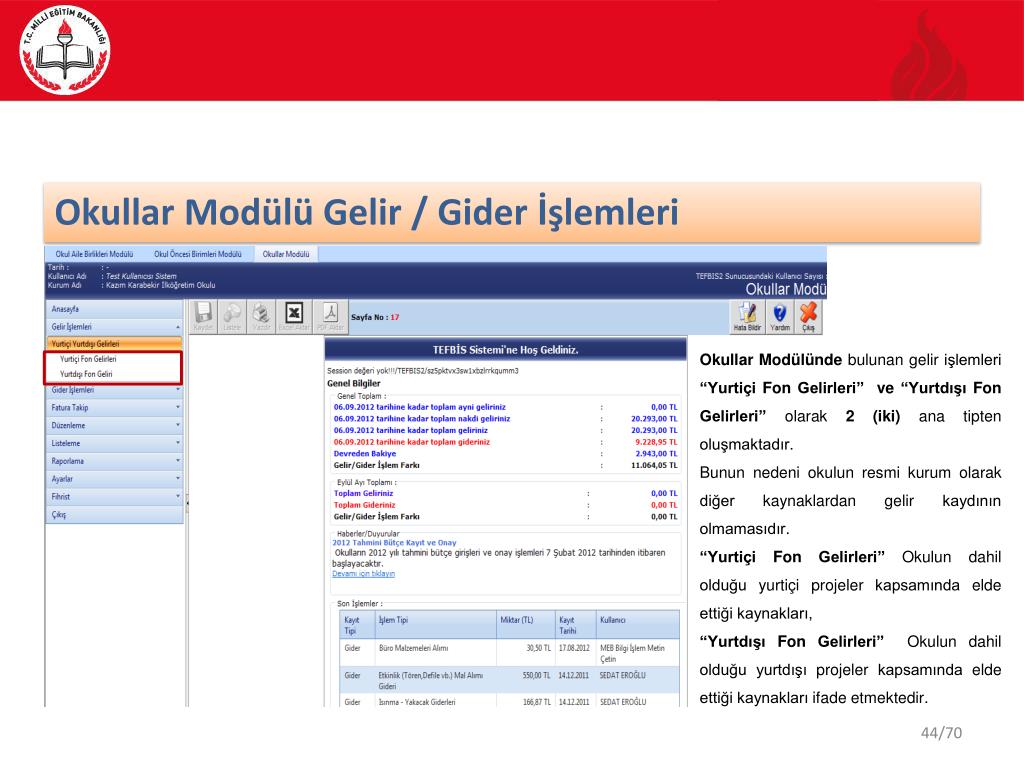Expand the Listeleme section arrow
Viewport: 1024px width, 768px height.
pyautogui.click(x=178, y=443)
